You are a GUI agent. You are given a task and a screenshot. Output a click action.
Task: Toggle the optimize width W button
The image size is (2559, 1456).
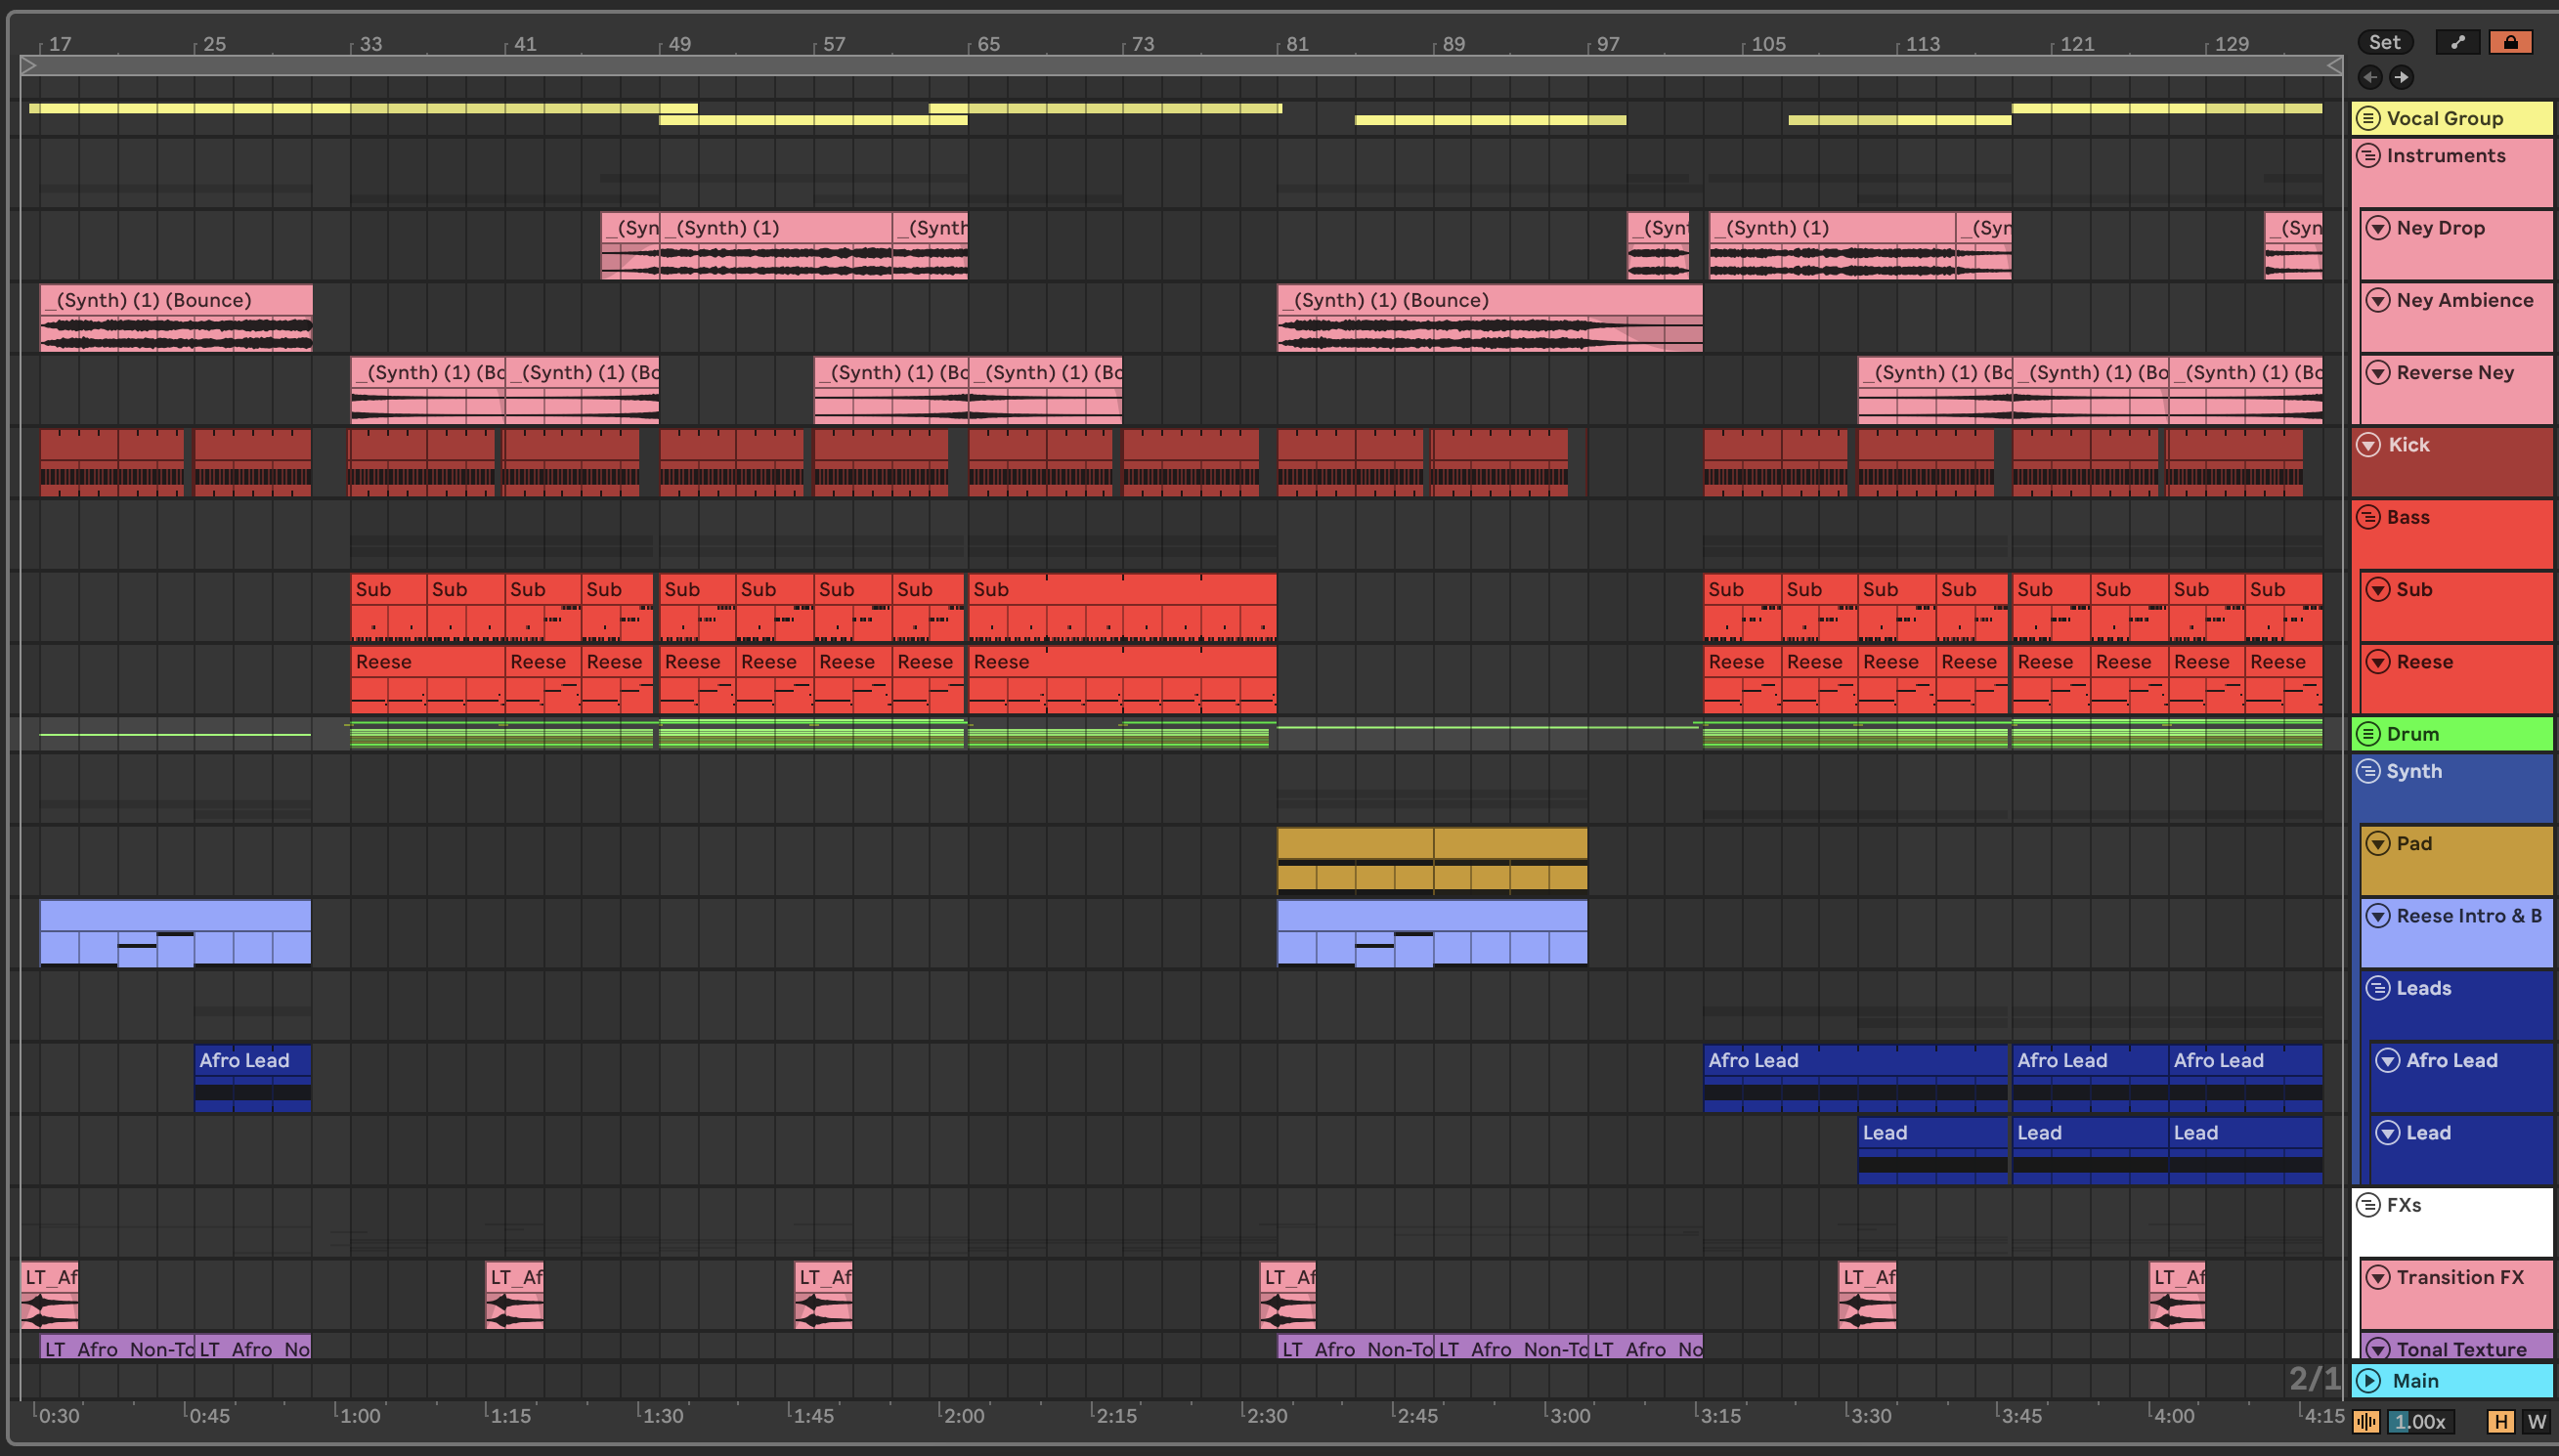(2536, 1421)
